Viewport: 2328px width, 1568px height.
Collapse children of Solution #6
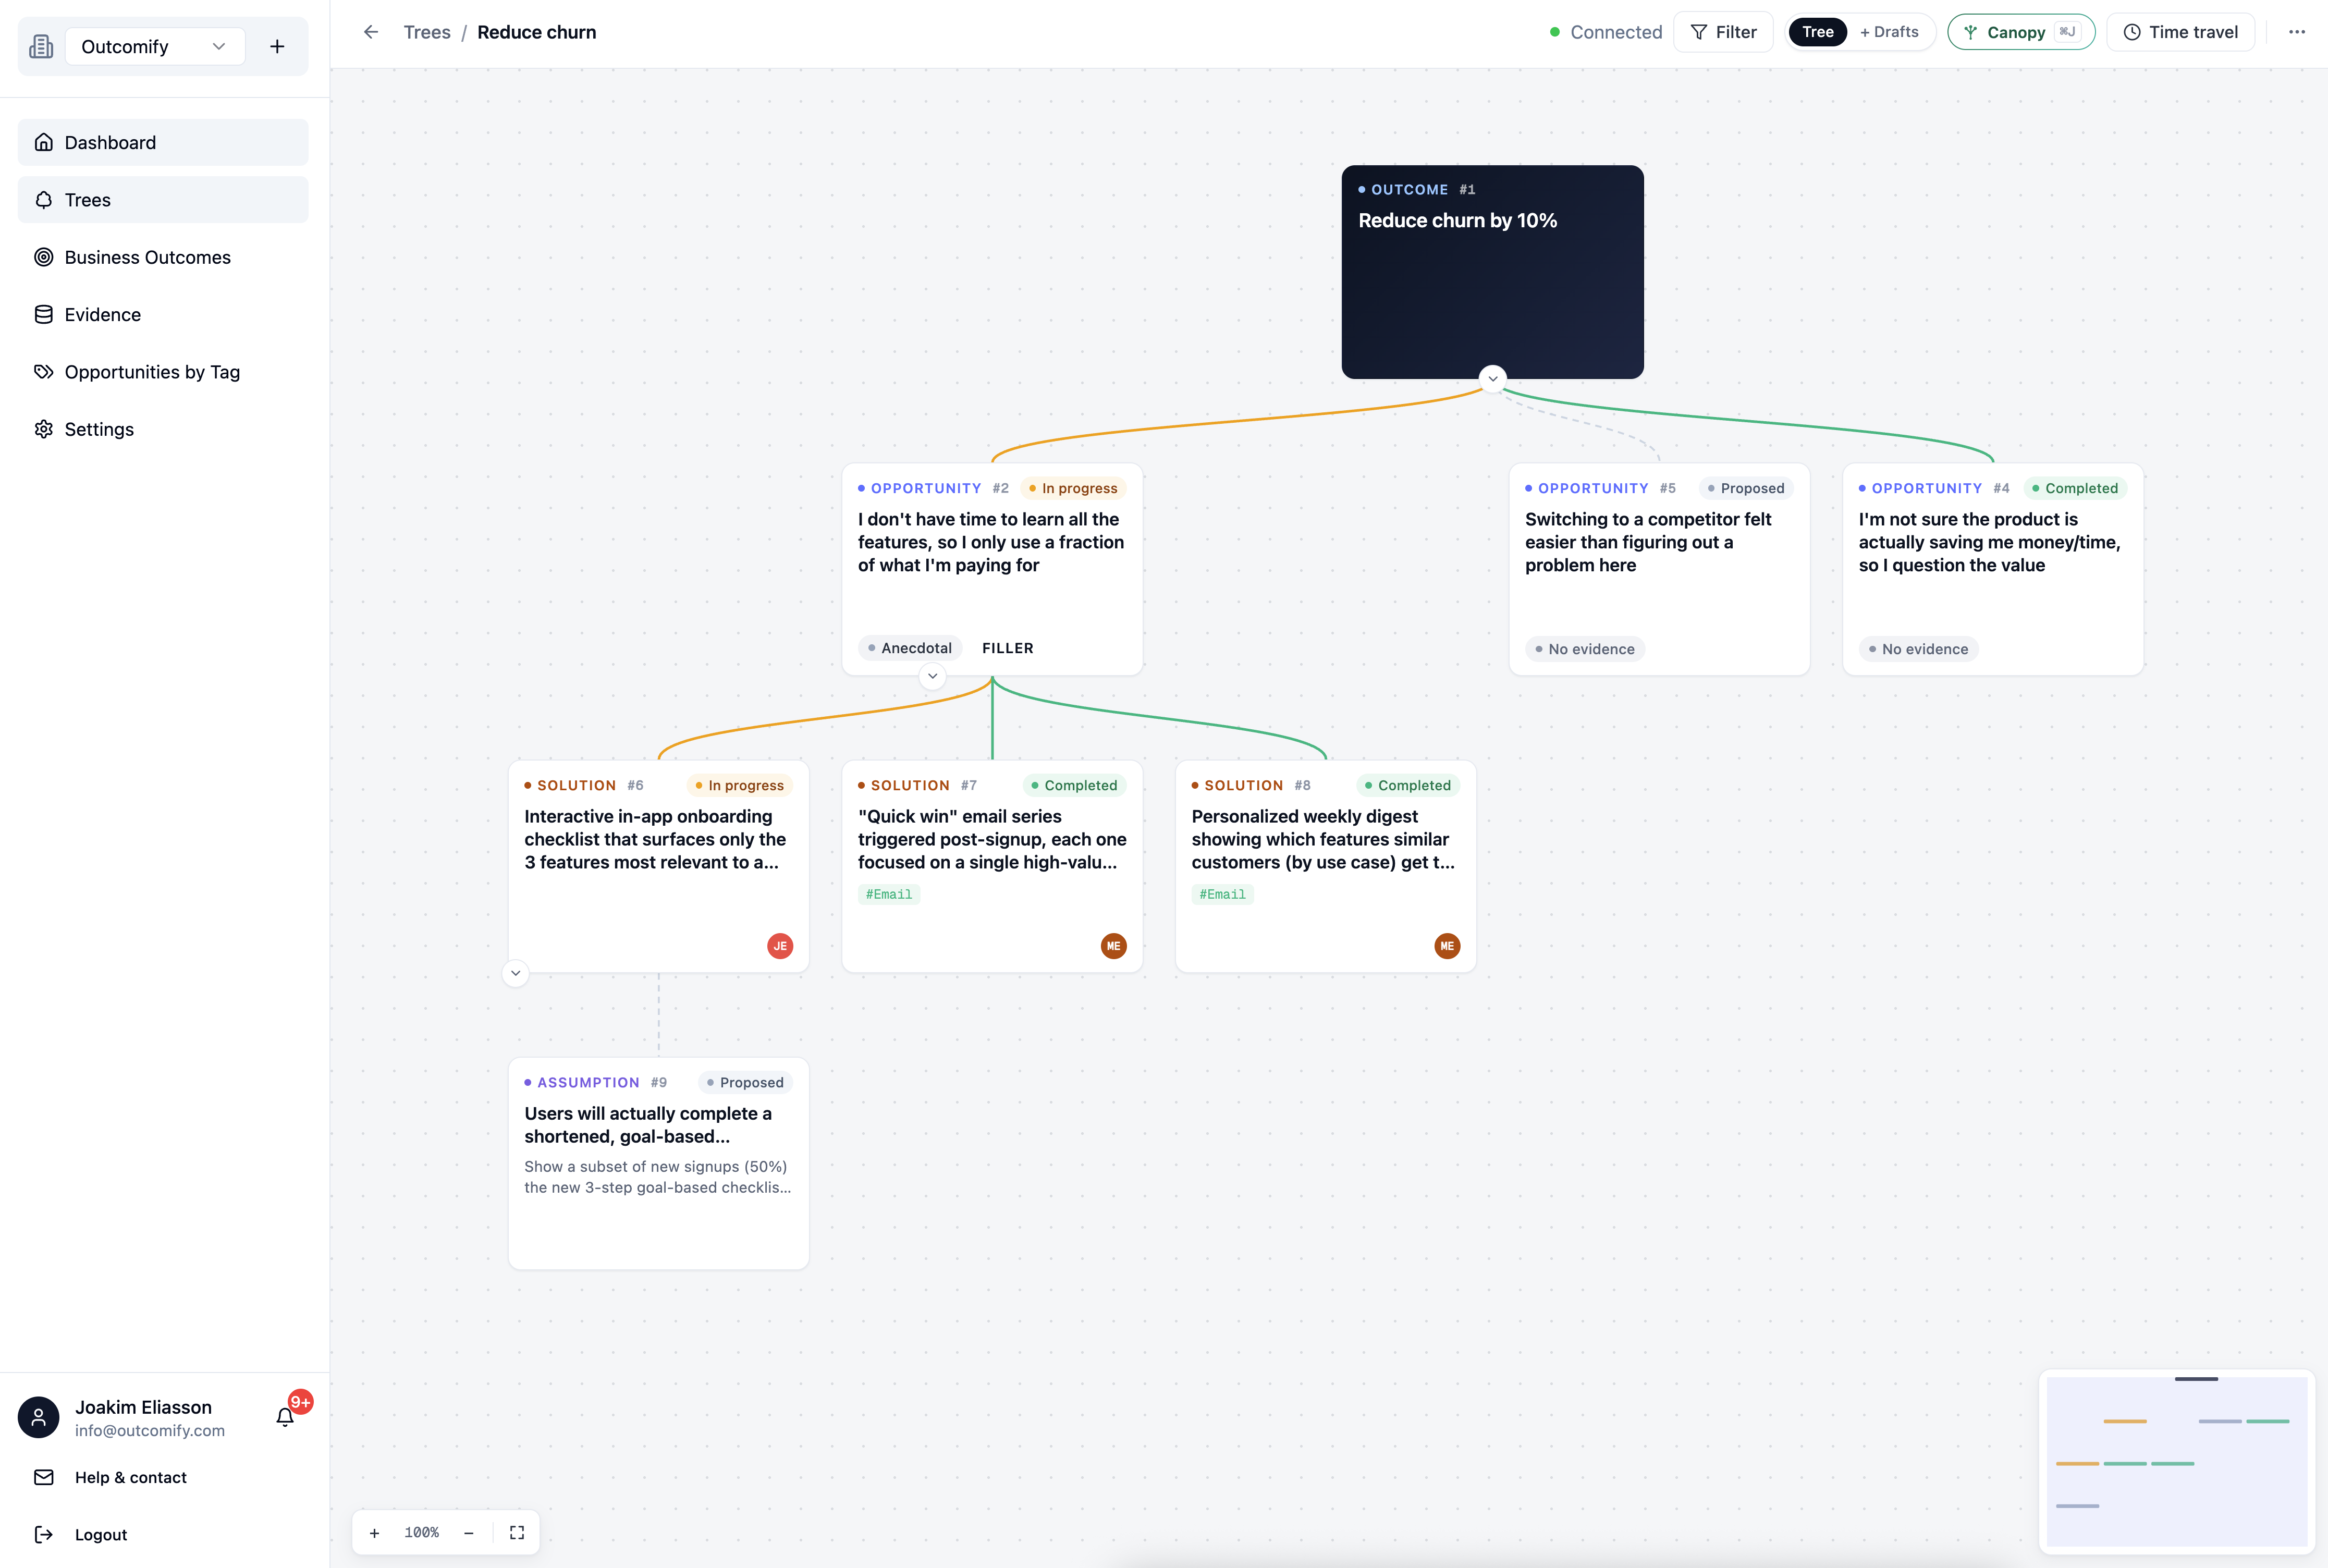coord(515,972)
